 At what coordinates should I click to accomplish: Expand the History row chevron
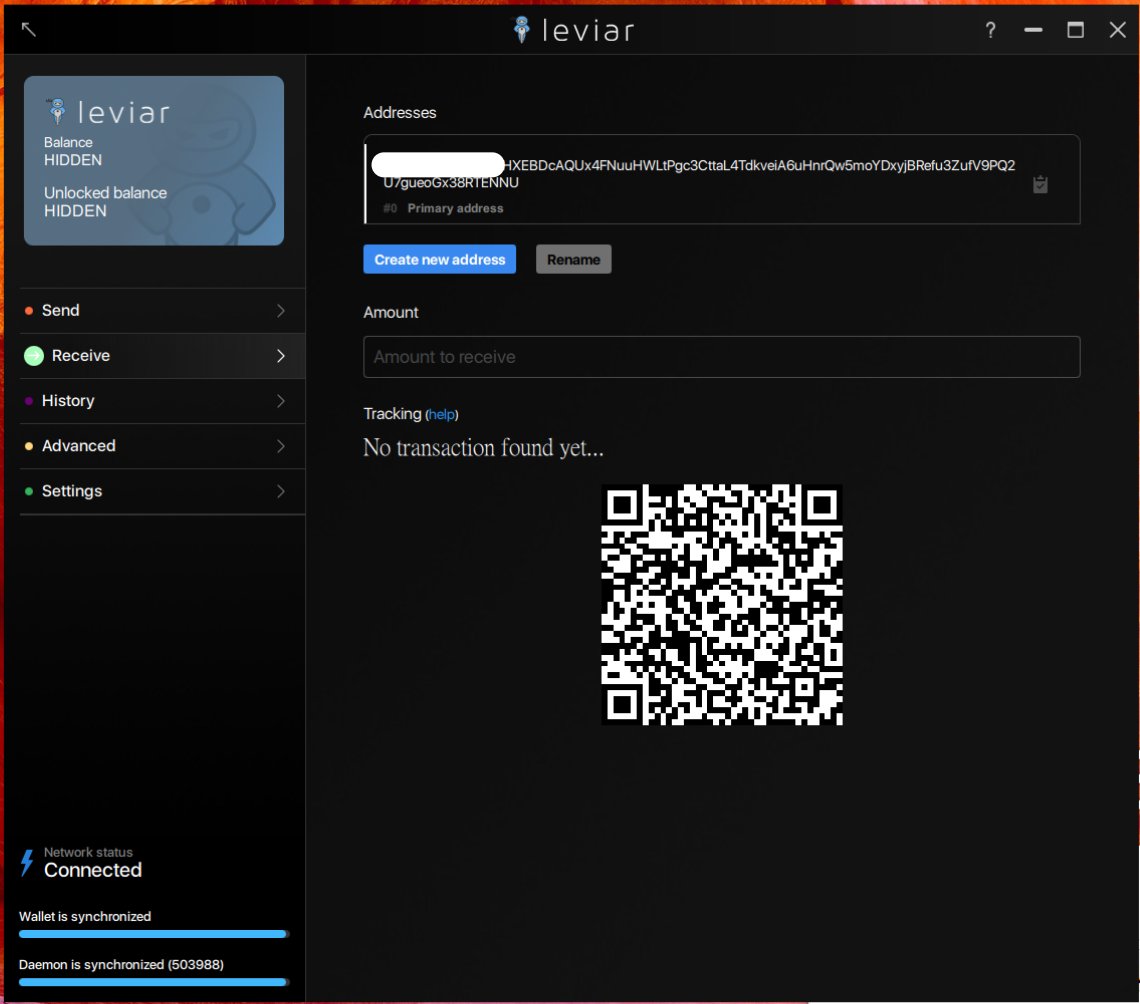(281, 401)
